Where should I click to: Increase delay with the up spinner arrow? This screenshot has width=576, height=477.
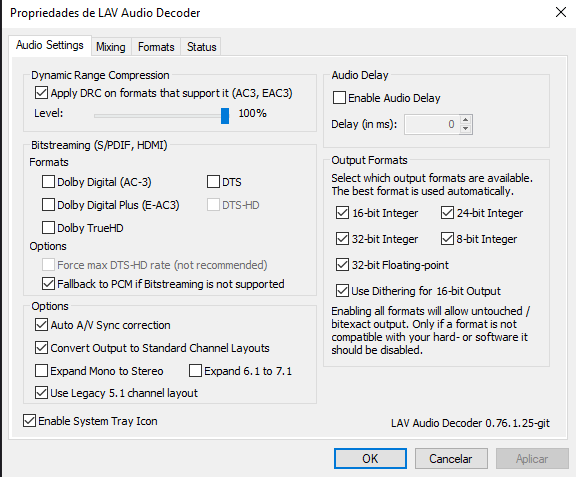tap(465, 120)
